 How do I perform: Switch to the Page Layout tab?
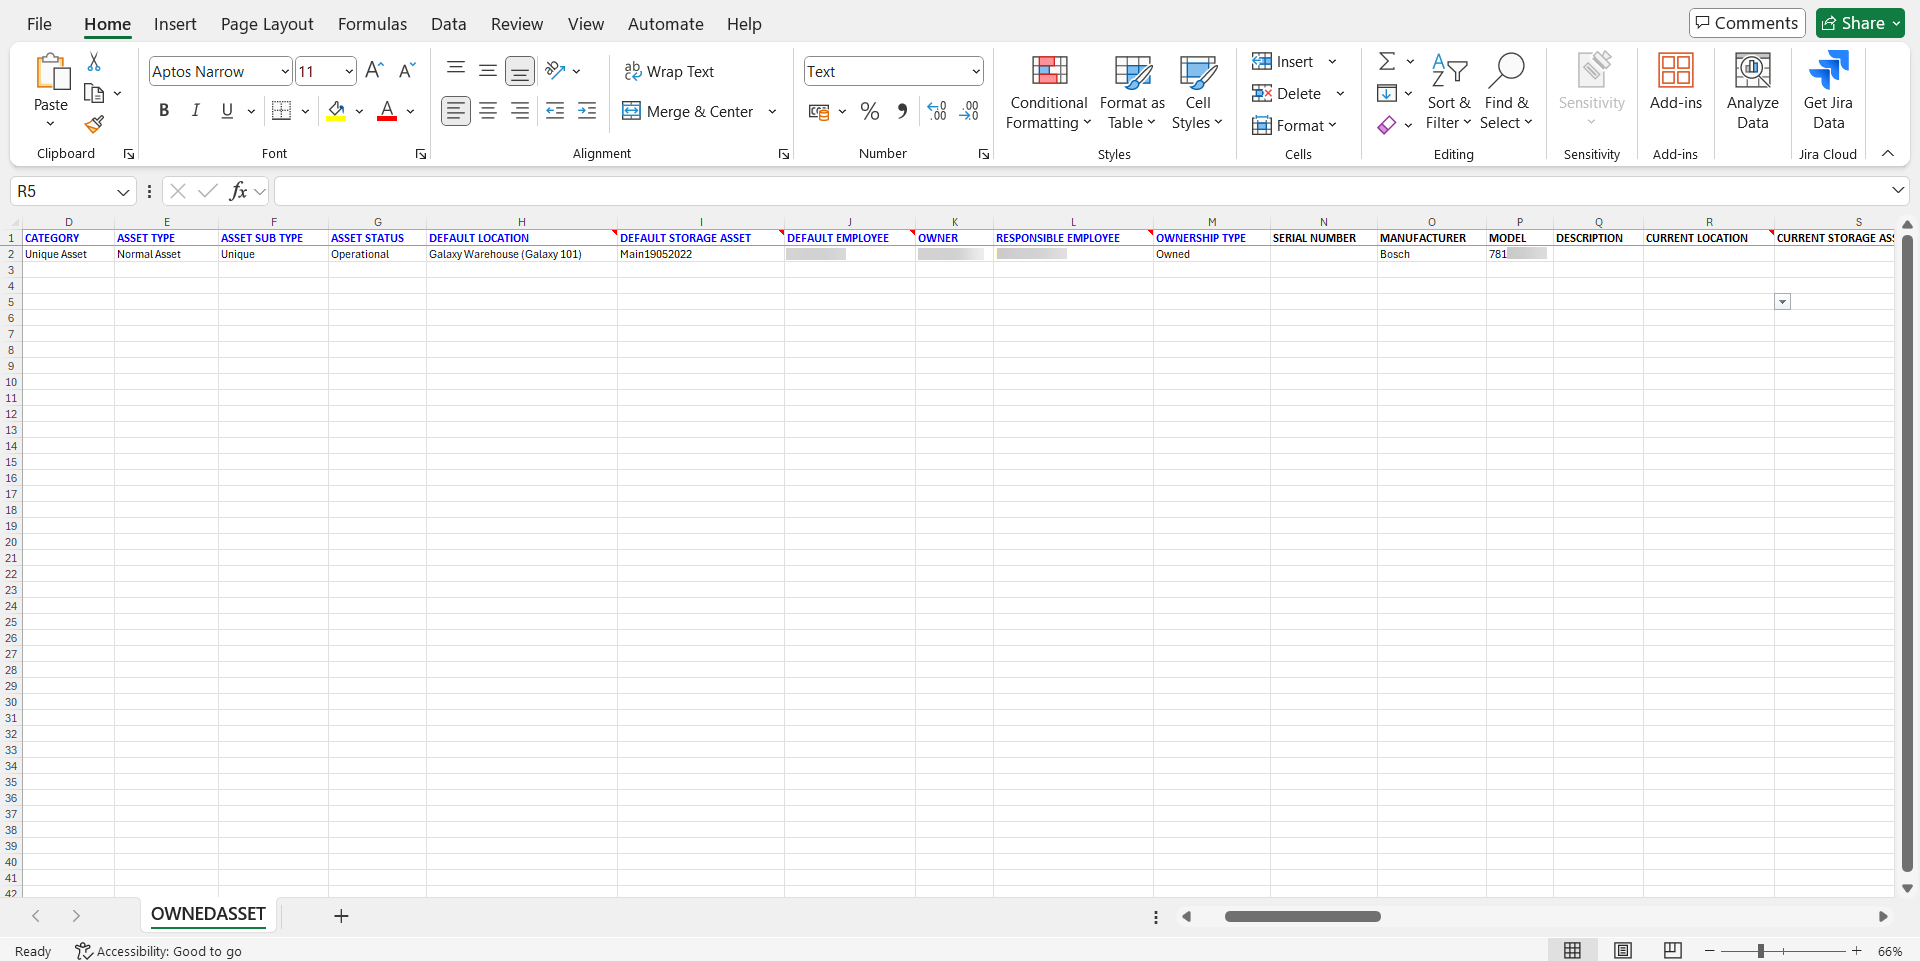pyautogui.click(x=267, y=24)
